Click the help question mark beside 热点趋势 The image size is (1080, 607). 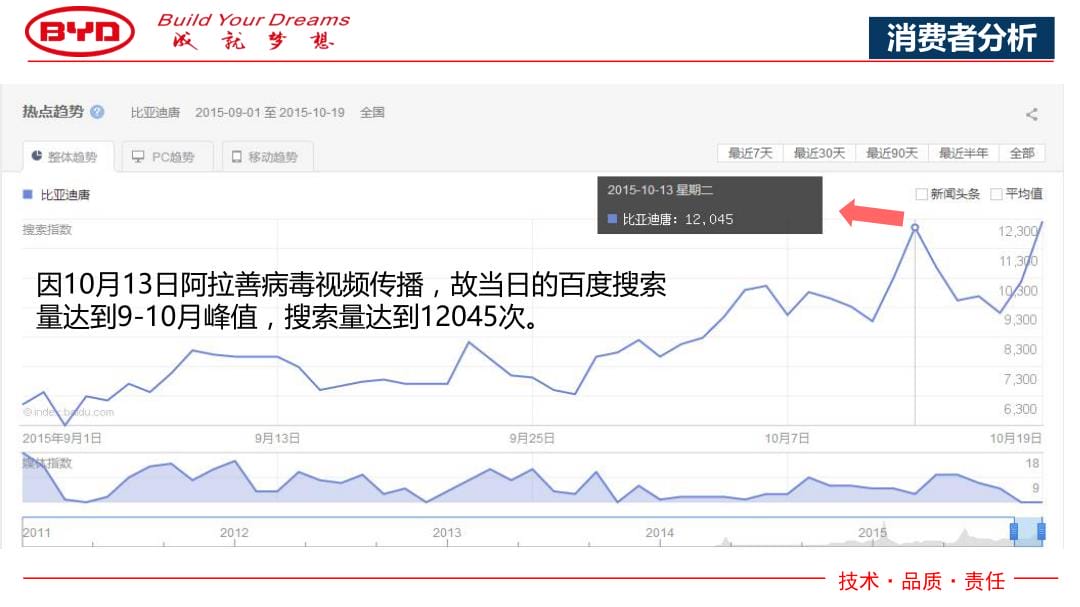click(97, 112)
